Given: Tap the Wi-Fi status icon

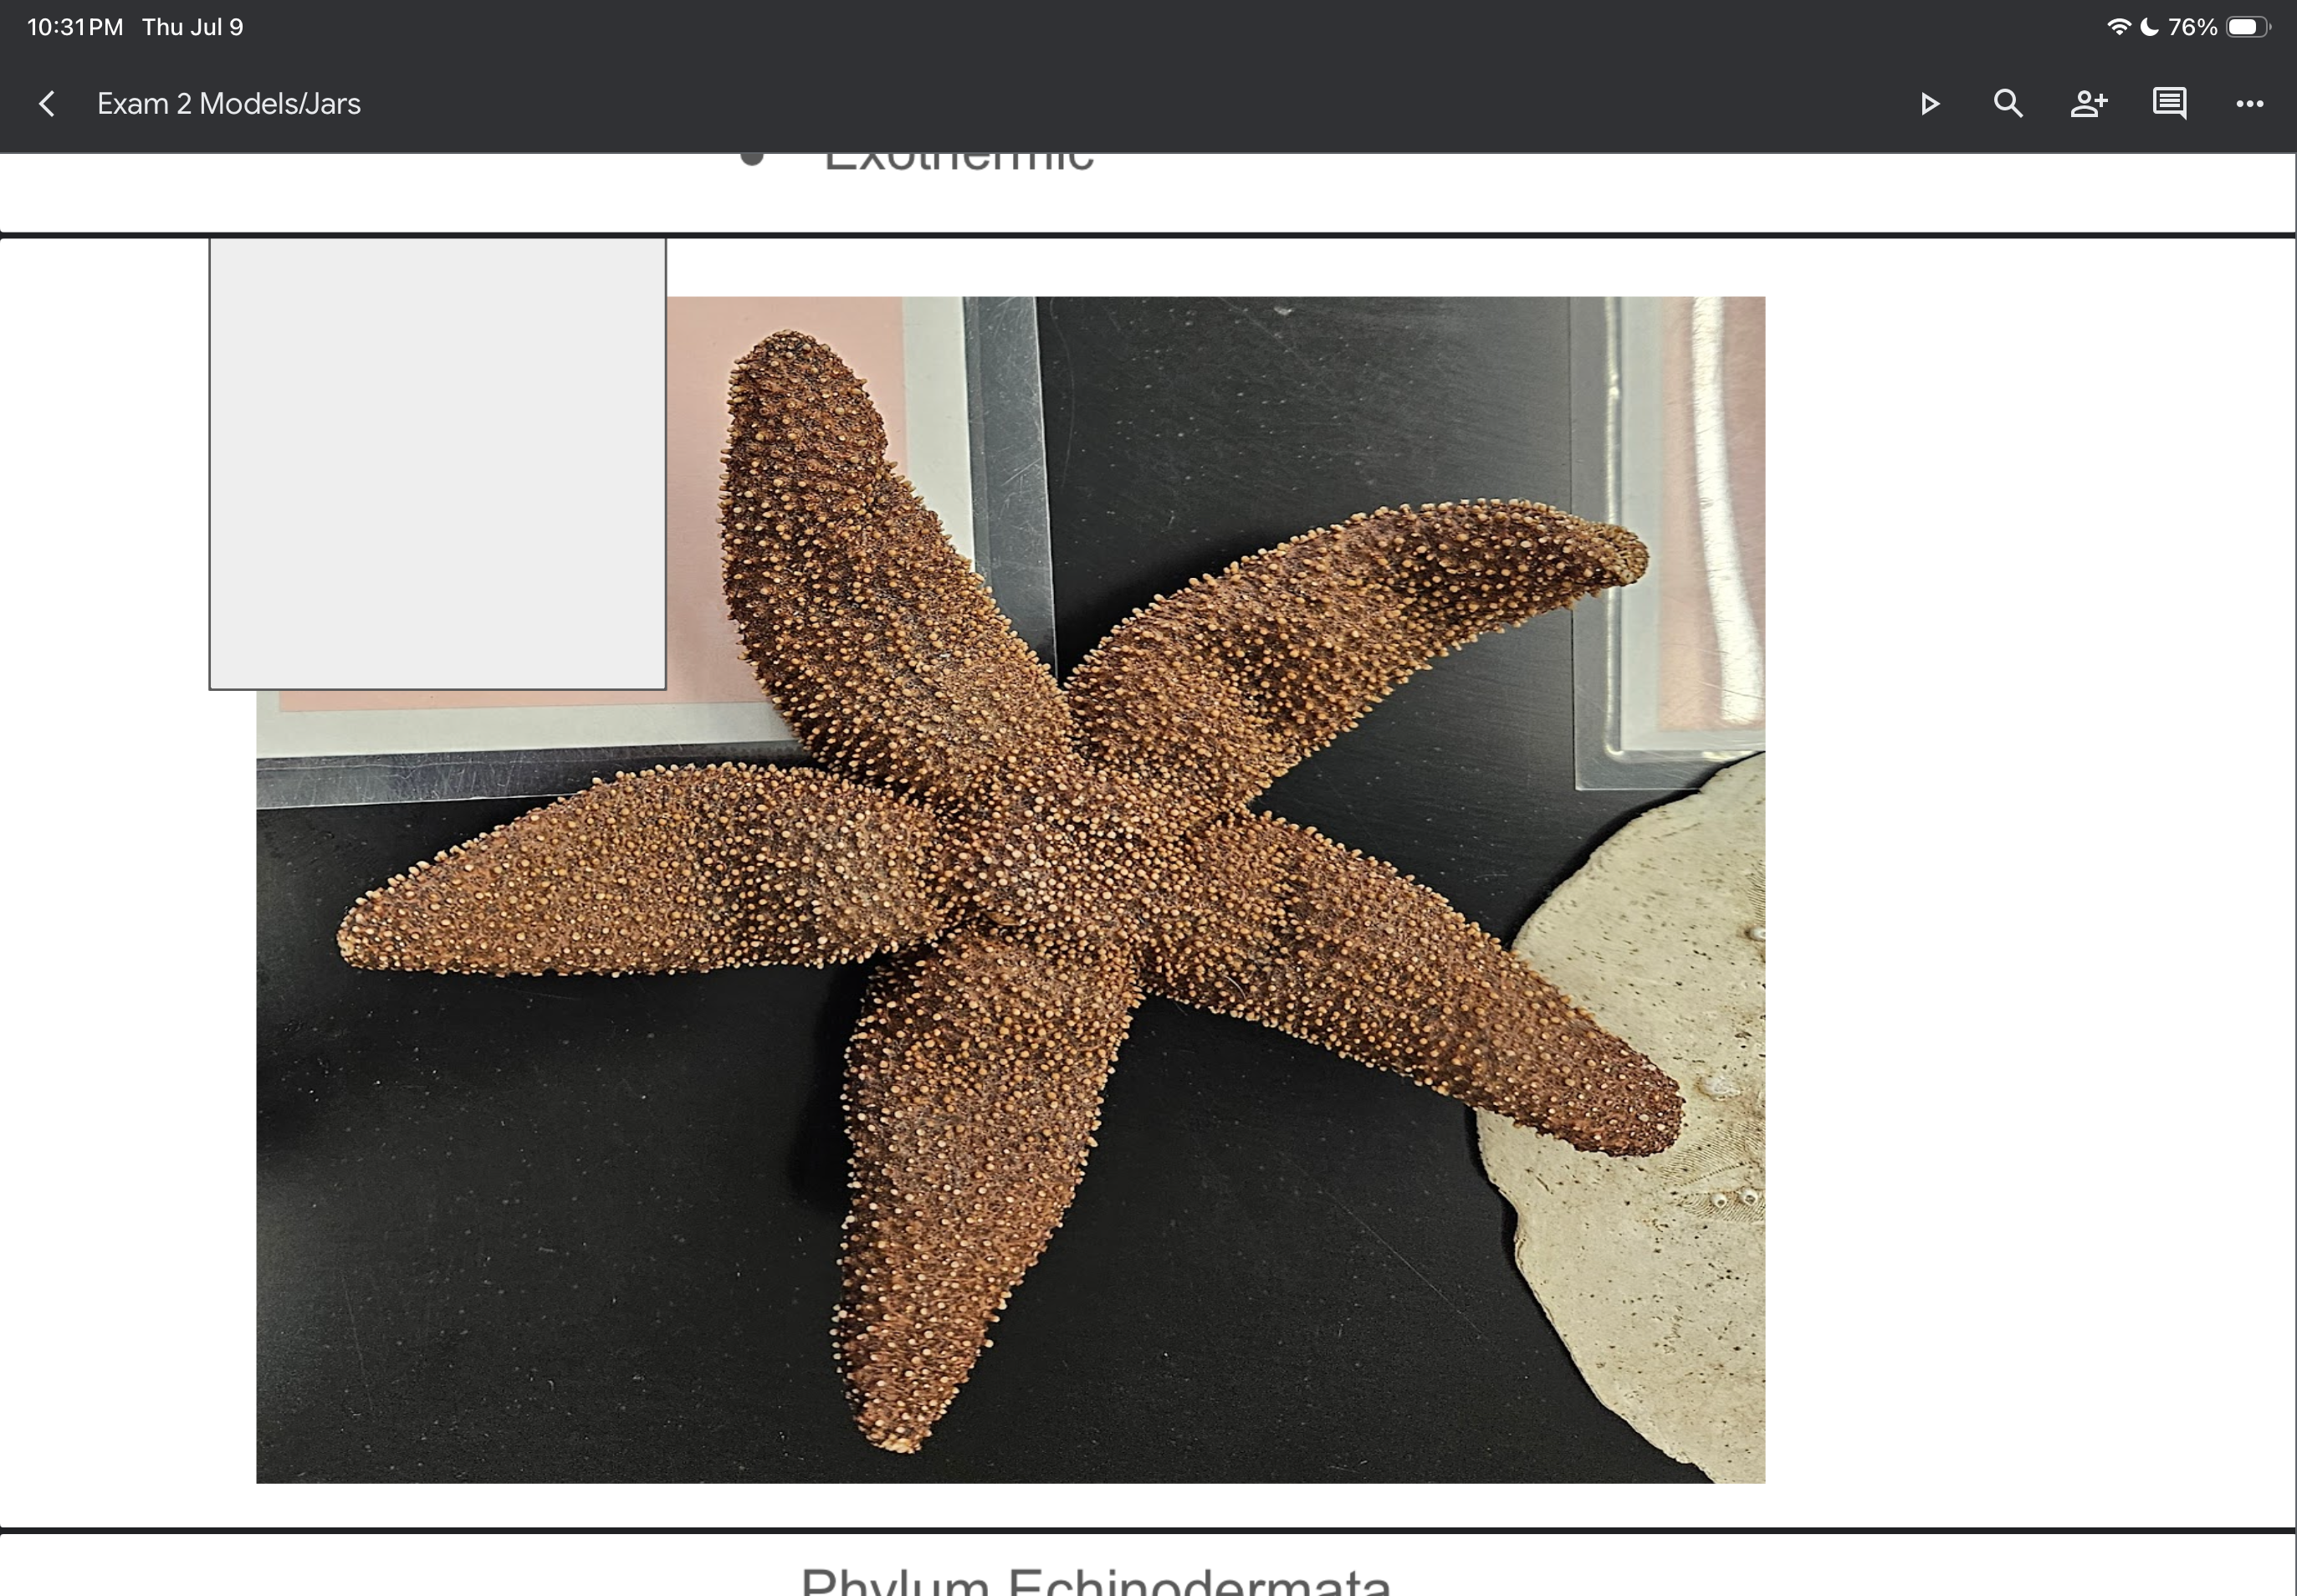Looking at the screenshot, I should (2118, 27).
